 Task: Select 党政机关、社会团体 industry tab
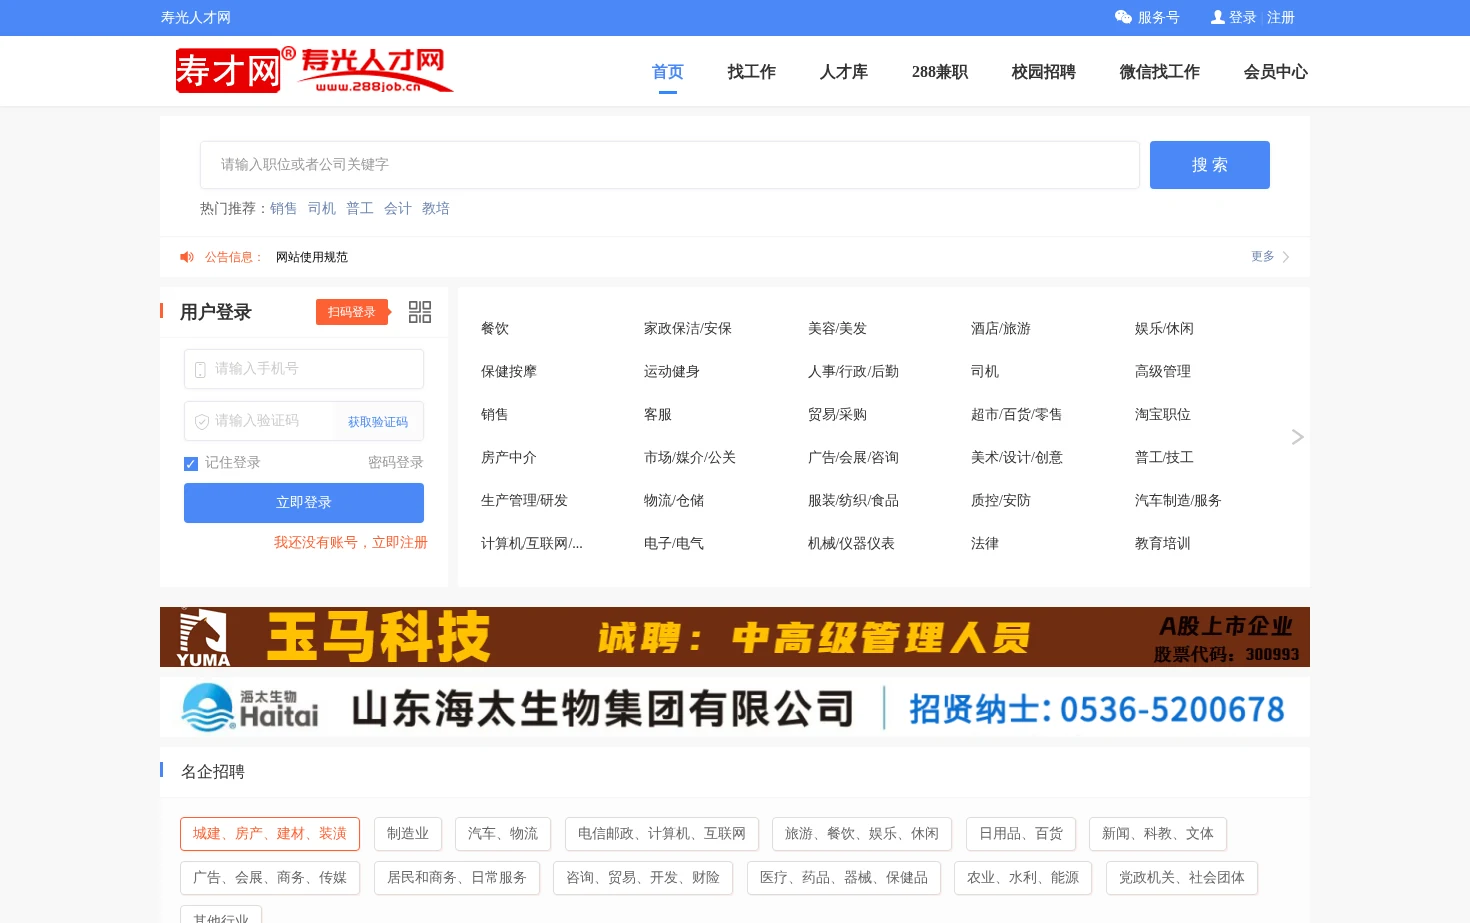(x=1182, y=878)
